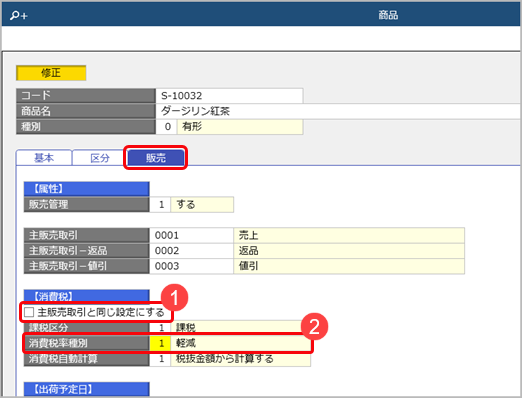
Task: Click the 主販売取引 code 0001
Action: pos(192,235)
